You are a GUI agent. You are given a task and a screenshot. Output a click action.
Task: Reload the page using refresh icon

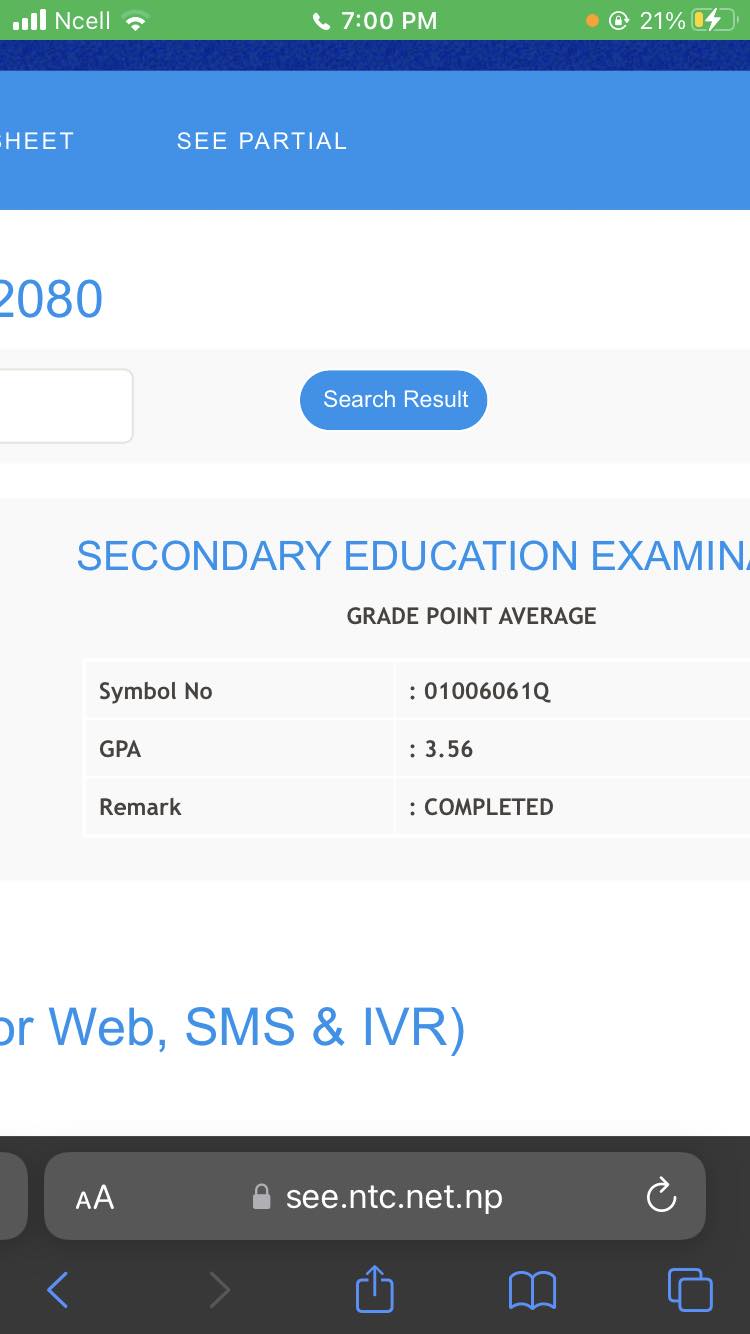pos(661,1195)
